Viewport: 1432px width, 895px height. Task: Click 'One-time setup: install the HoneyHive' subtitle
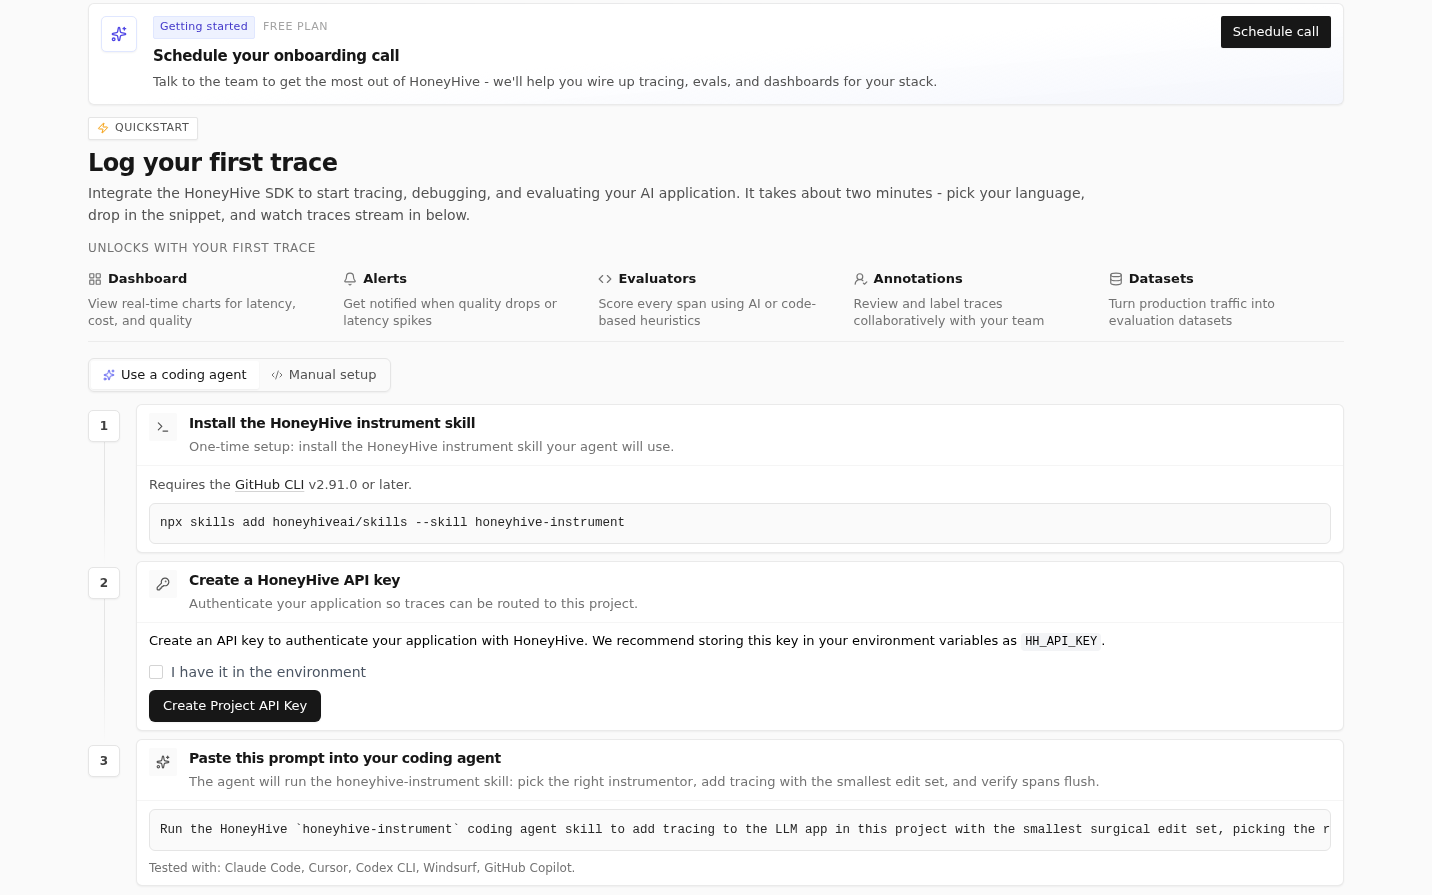pyautogui.click(x=431, y=447)
